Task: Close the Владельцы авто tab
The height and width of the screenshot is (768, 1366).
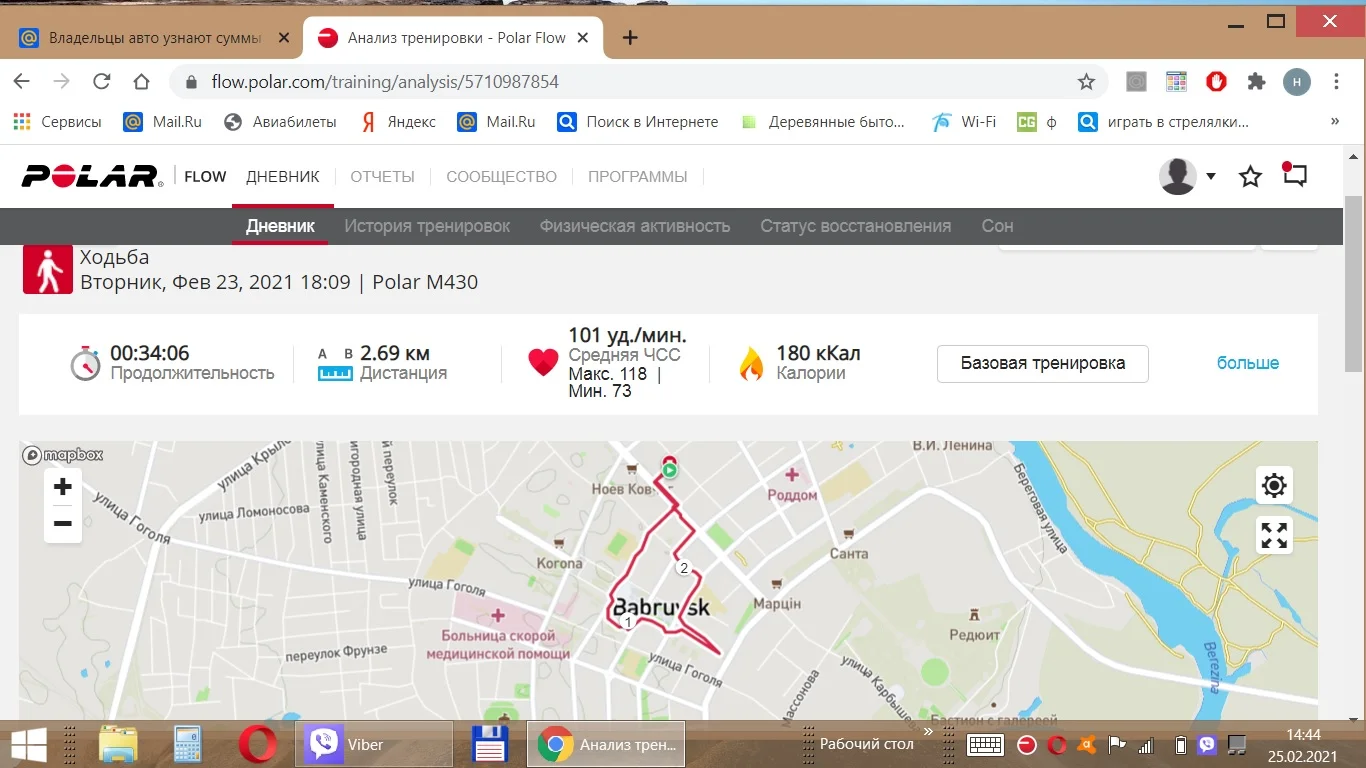Action: click(284, 38)
